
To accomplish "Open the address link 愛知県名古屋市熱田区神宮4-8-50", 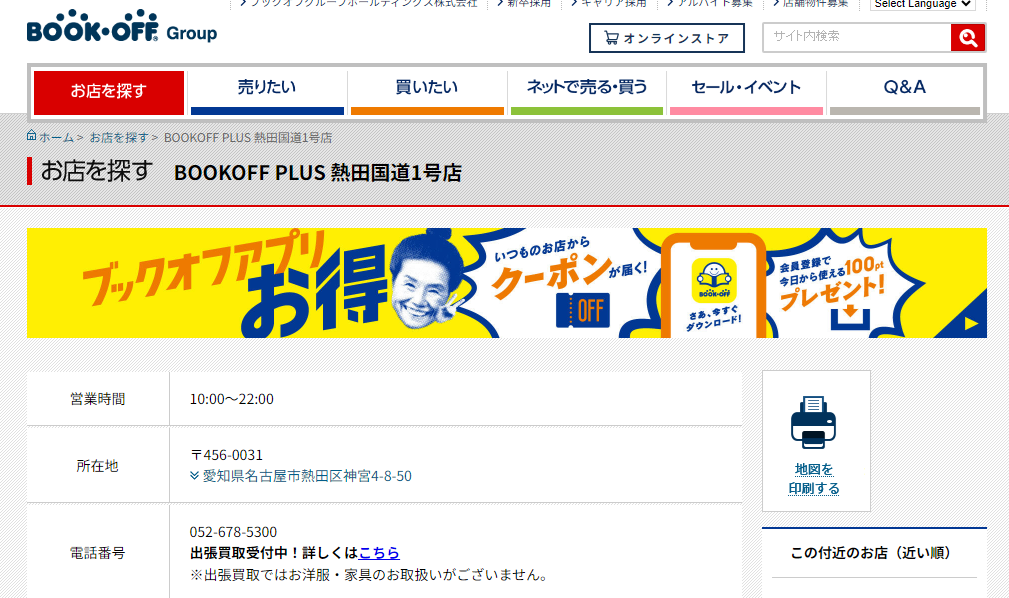I will [307, 476].
